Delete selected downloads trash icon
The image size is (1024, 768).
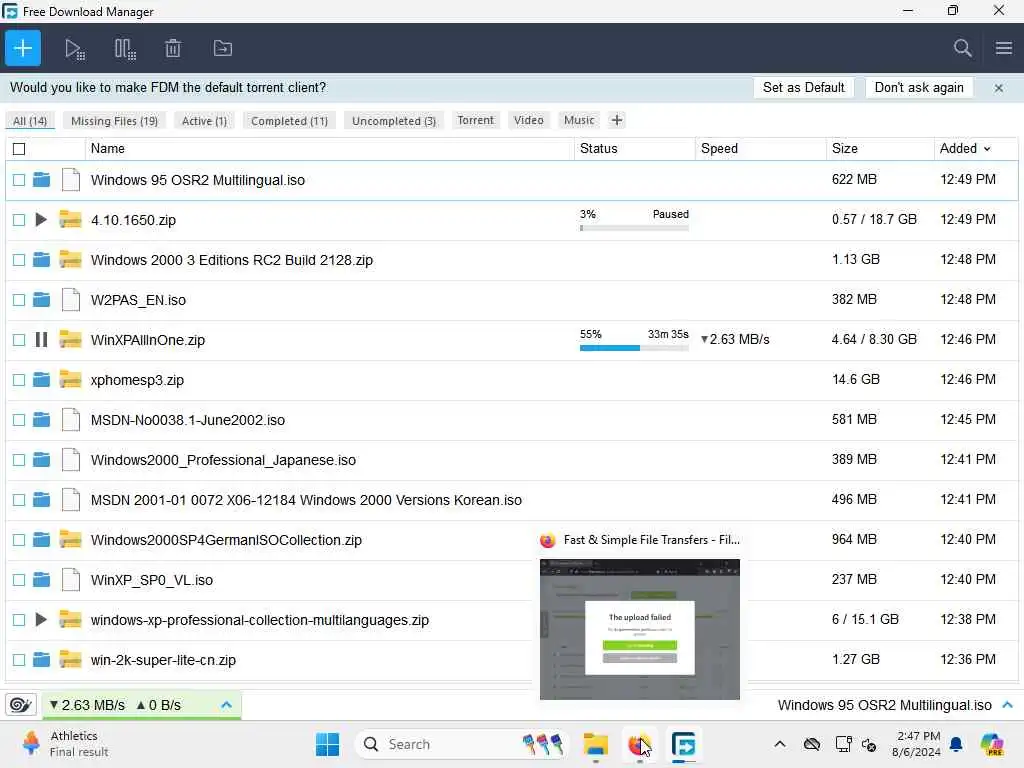(x=173, y=48)
